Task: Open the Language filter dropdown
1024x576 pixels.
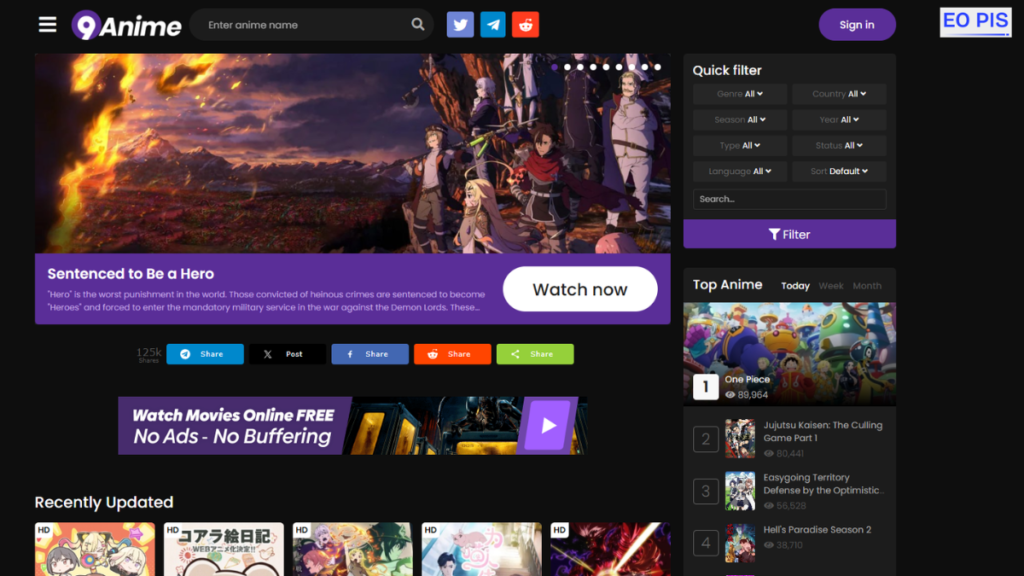Action: 739,172
